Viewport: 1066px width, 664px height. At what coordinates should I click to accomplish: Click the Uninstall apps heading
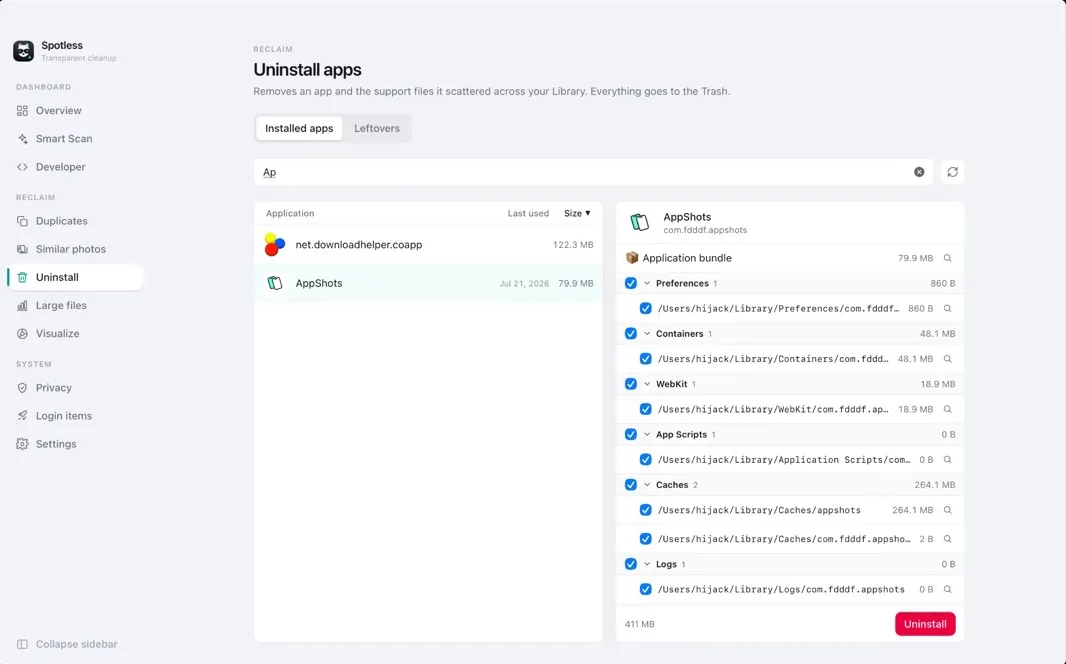(x=307, y=69)
